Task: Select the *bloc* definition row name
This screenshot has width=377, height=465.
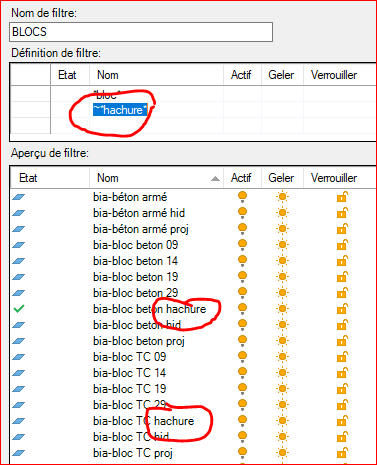Action: [107, 95]
